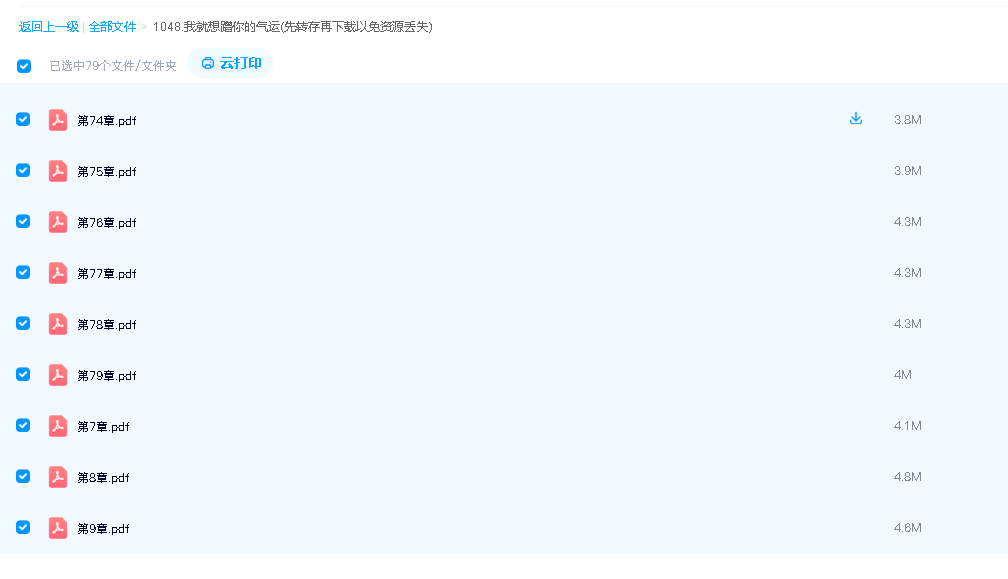The height and width of the screenshot is (579, 1008).
Task: Uncheck the checkbox for 第74章.pdf
Action: [23, 119]
